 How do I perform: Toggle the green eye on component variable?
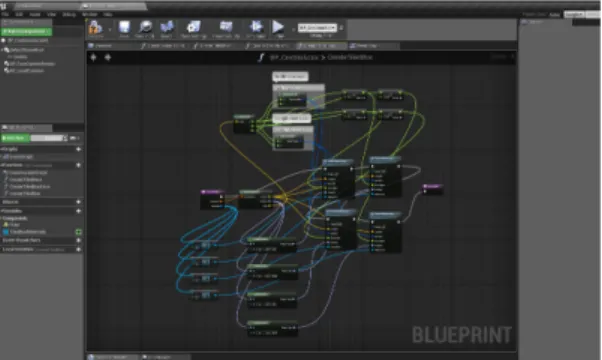pos(78,232)
